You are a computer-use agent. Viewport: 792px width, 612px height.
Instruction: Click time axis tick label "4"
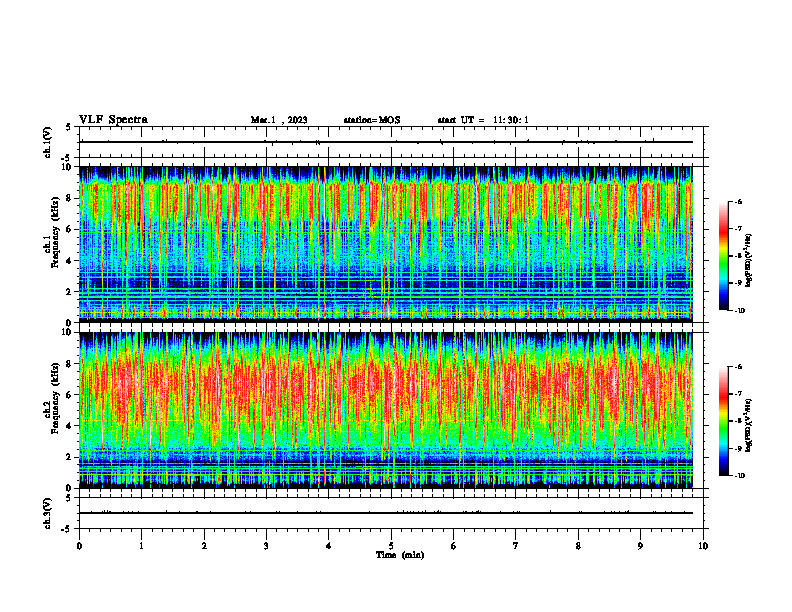pyautogui.click(x=329, y=546)
